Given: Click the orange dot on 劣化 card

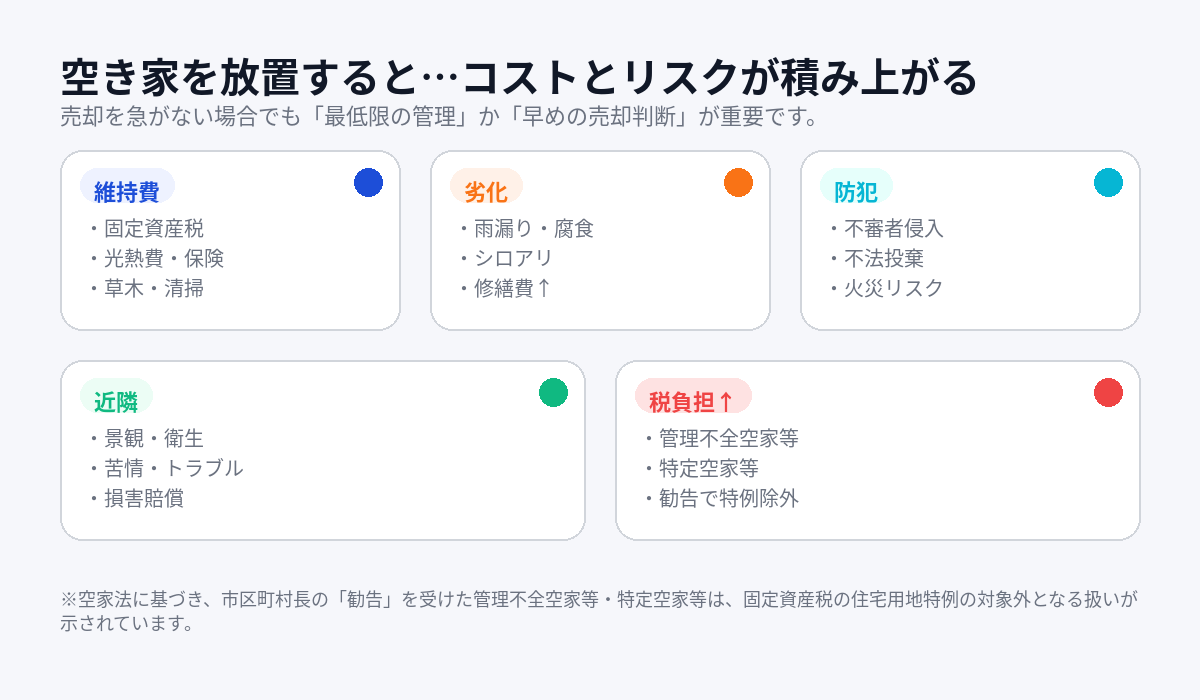Looking at the screenshot, I should coord(738,183).
